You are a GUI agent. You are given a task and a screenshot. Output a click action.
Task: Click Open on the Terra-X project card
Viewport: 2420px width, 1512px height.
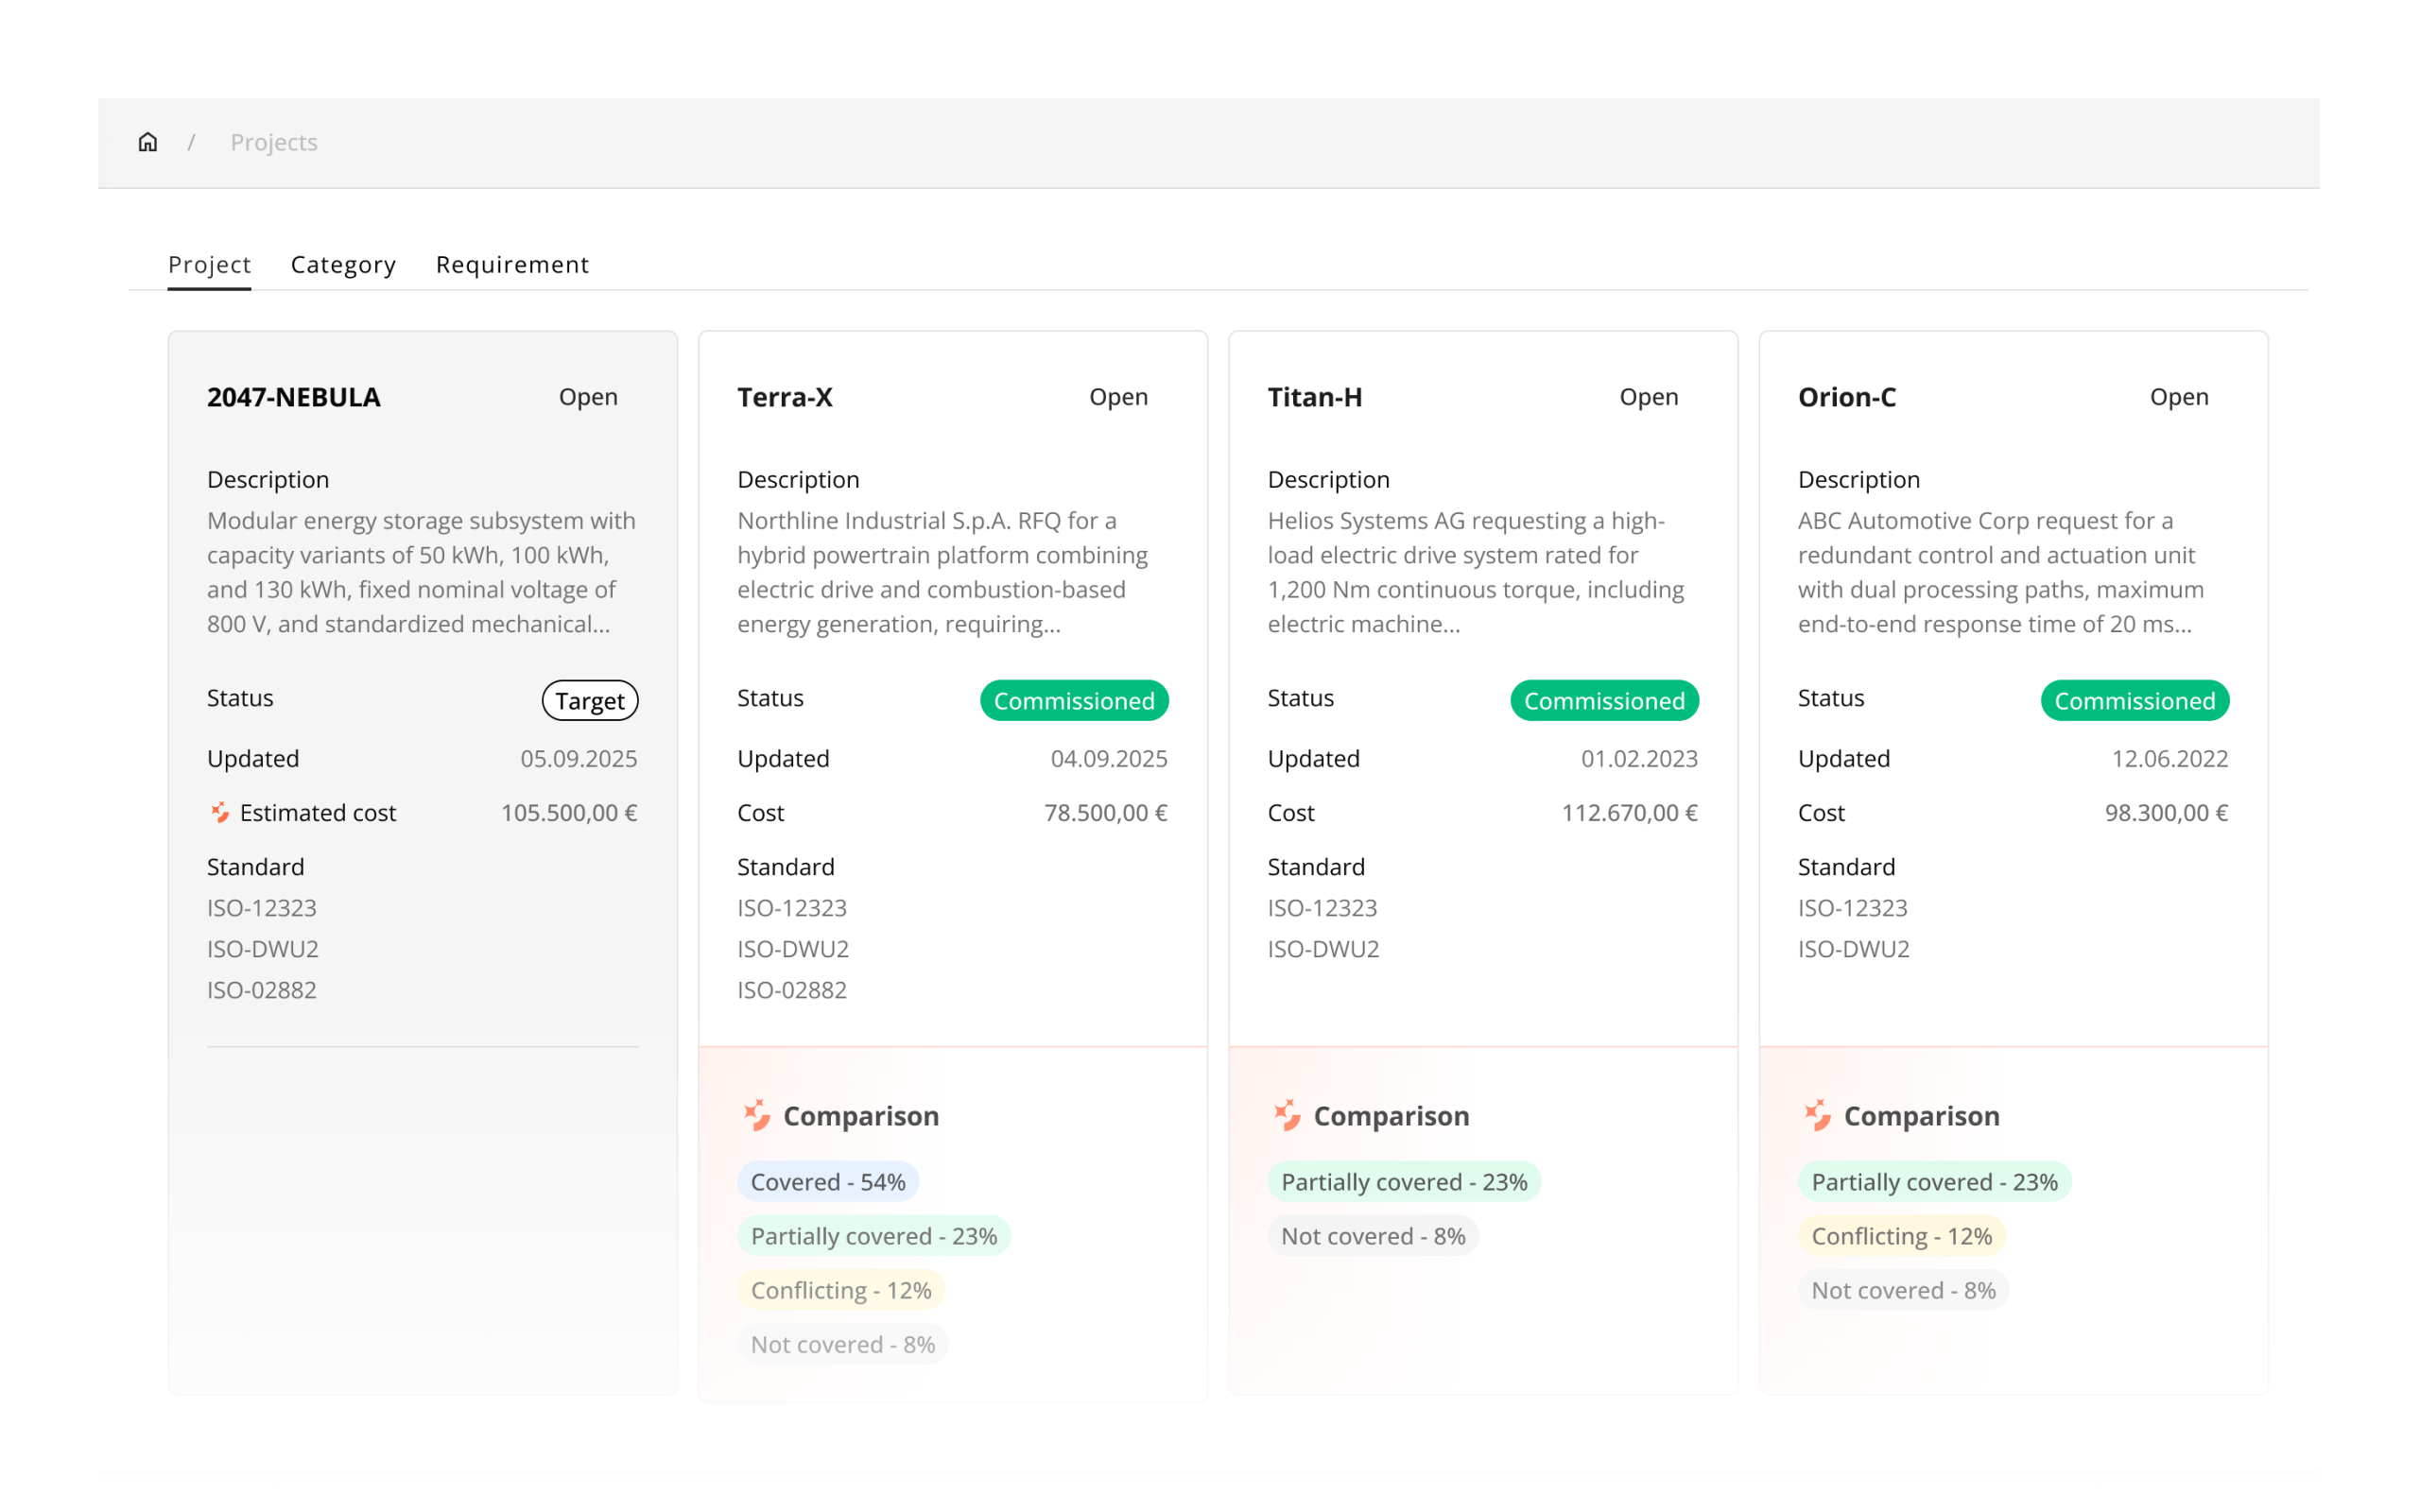1118,397
